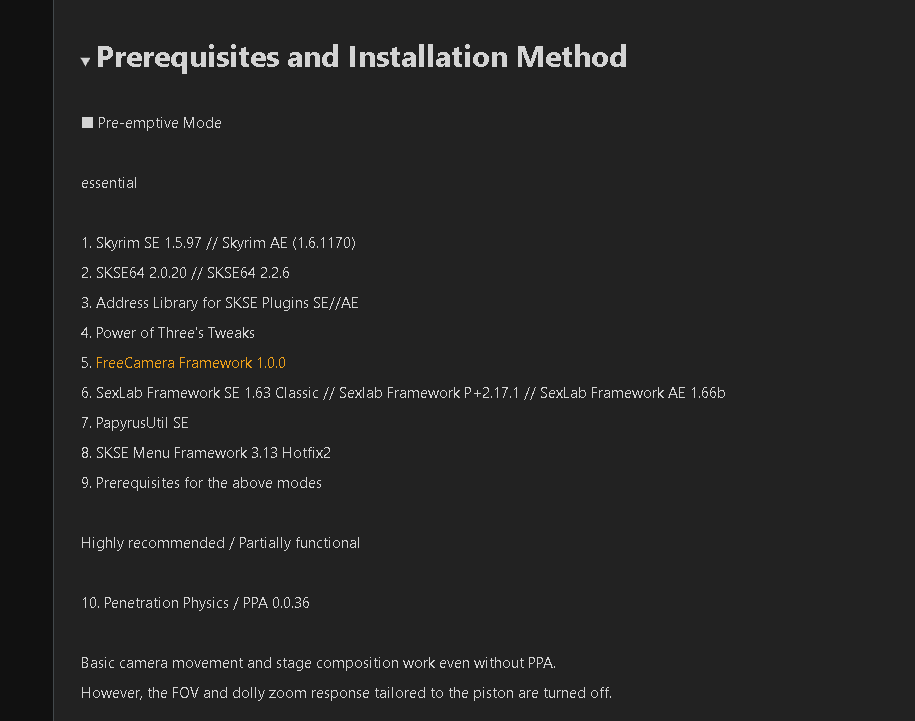Click Prerequisites for the above modes line
Image resolution: width=915 pixels, height=721 pixels.
click(201, 483)
